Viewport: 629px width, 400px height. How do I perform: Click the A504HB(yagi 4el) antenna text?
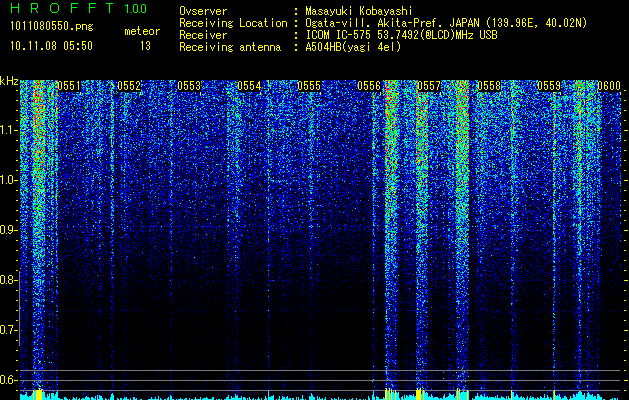353,47
